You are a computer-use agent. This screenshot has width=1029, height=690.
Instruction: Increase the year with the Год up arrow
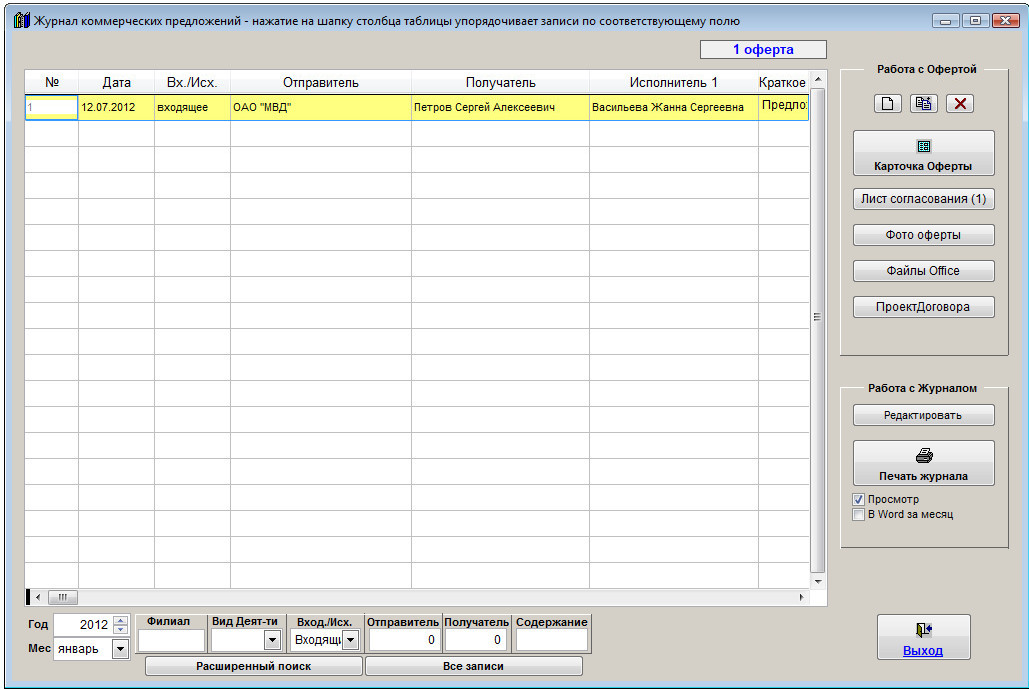pyautogui.click(x=121, y=620)
